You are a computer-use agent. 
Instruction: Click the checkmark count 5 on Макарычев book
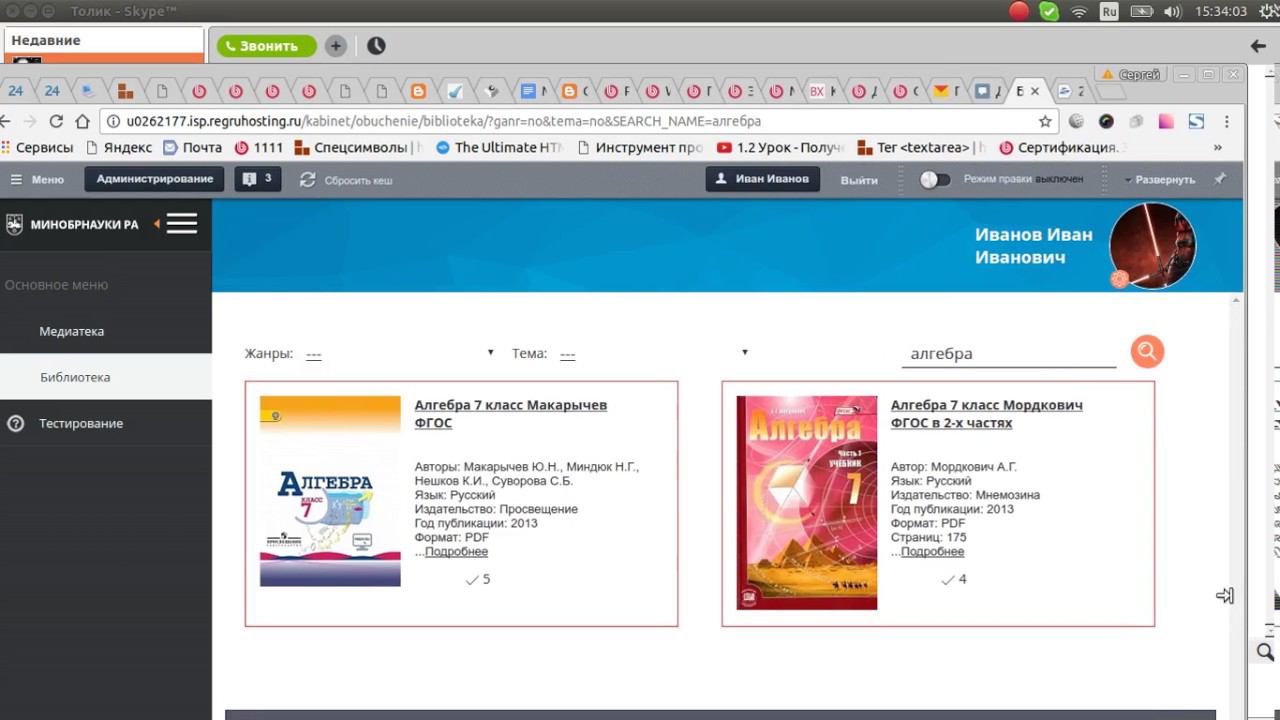pyautogui.click(x=478, y=579)
